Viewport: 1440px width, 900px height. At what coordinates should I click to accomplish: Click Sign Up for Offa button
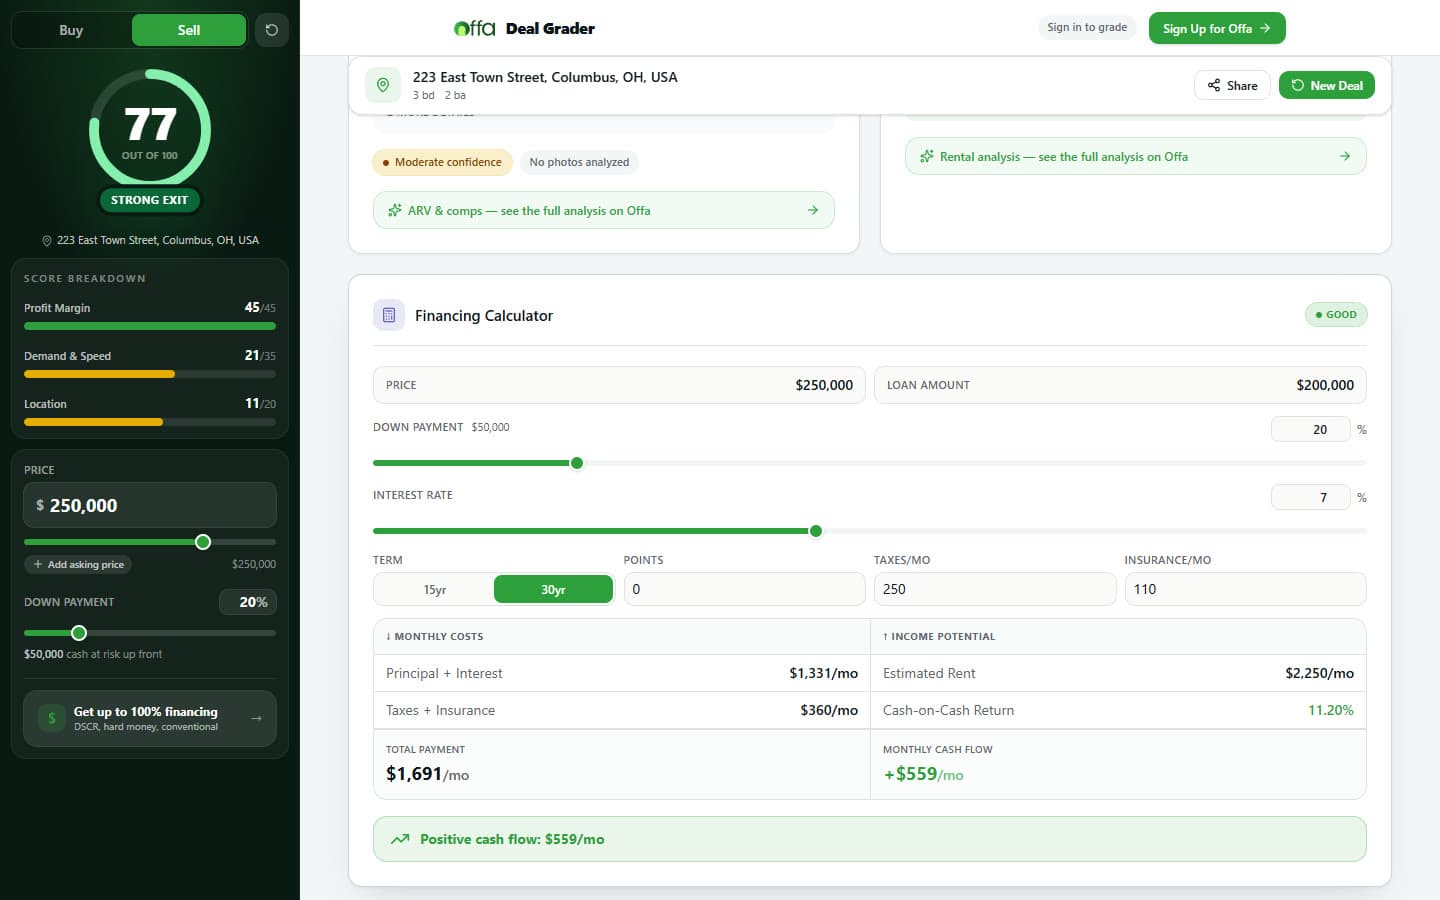[1217, 28]
